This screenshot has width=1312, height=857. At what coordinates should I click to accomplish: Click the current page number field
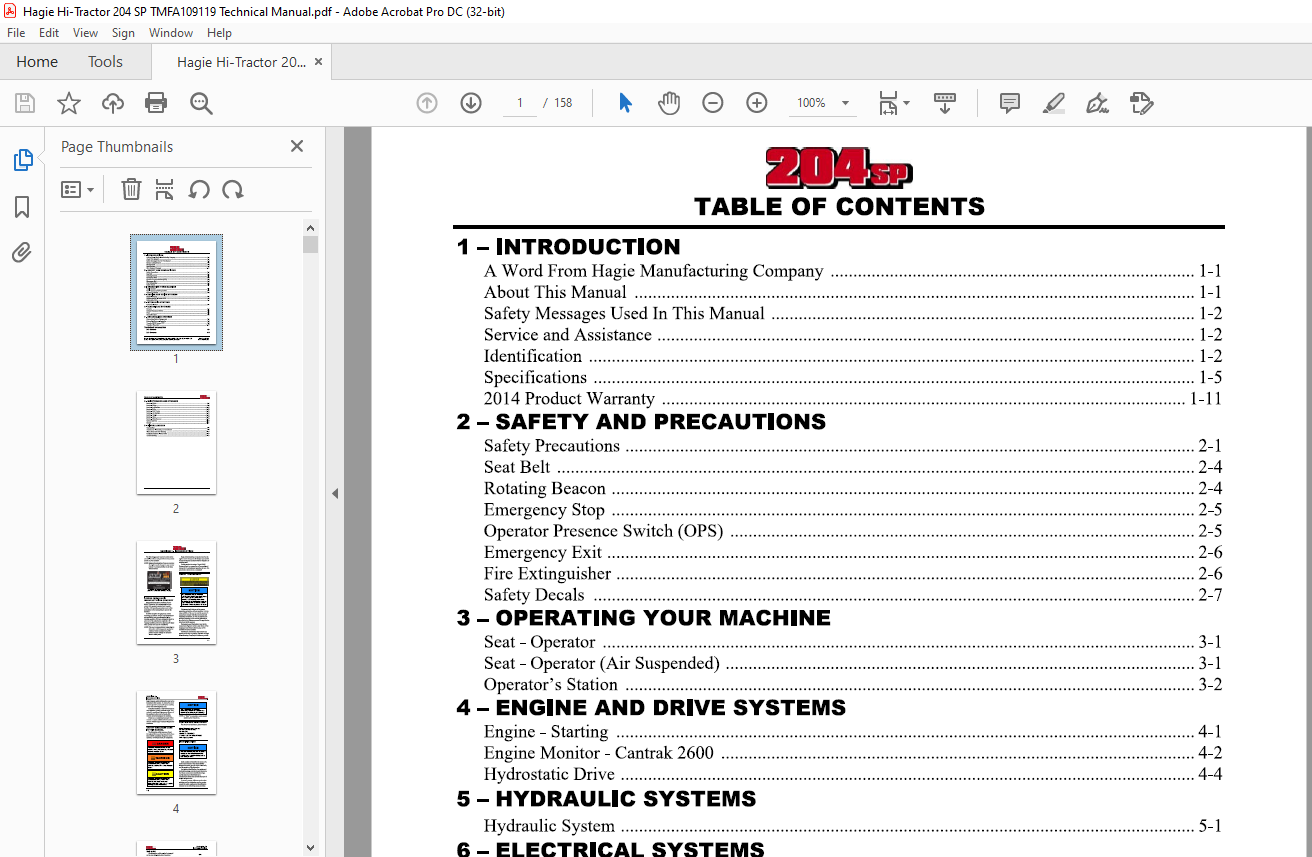coord(520,103)
